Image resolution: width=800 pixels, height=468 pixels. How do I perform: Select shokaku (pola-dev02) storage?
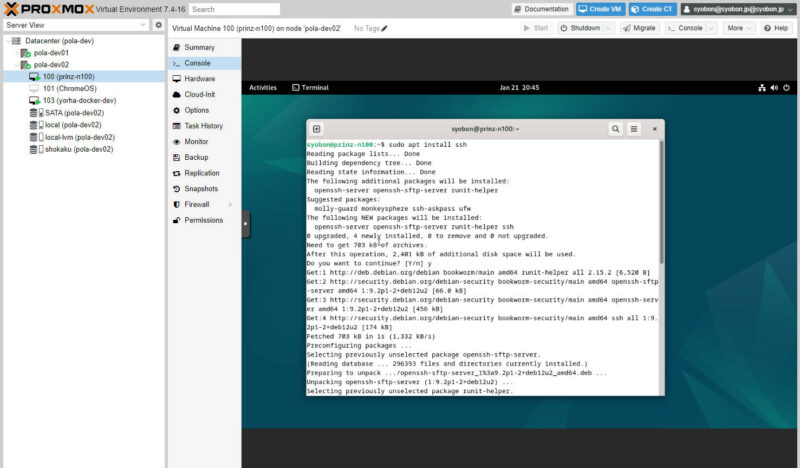pyautogui.click(x=79, y=150)
